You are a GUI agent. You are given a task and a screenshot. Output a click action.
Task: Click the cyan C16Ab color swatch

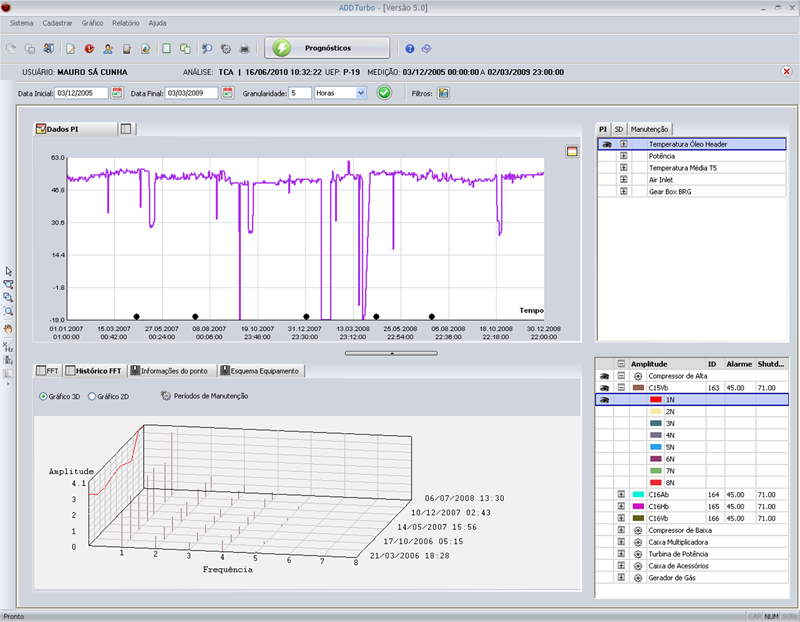tap(638, 494)
